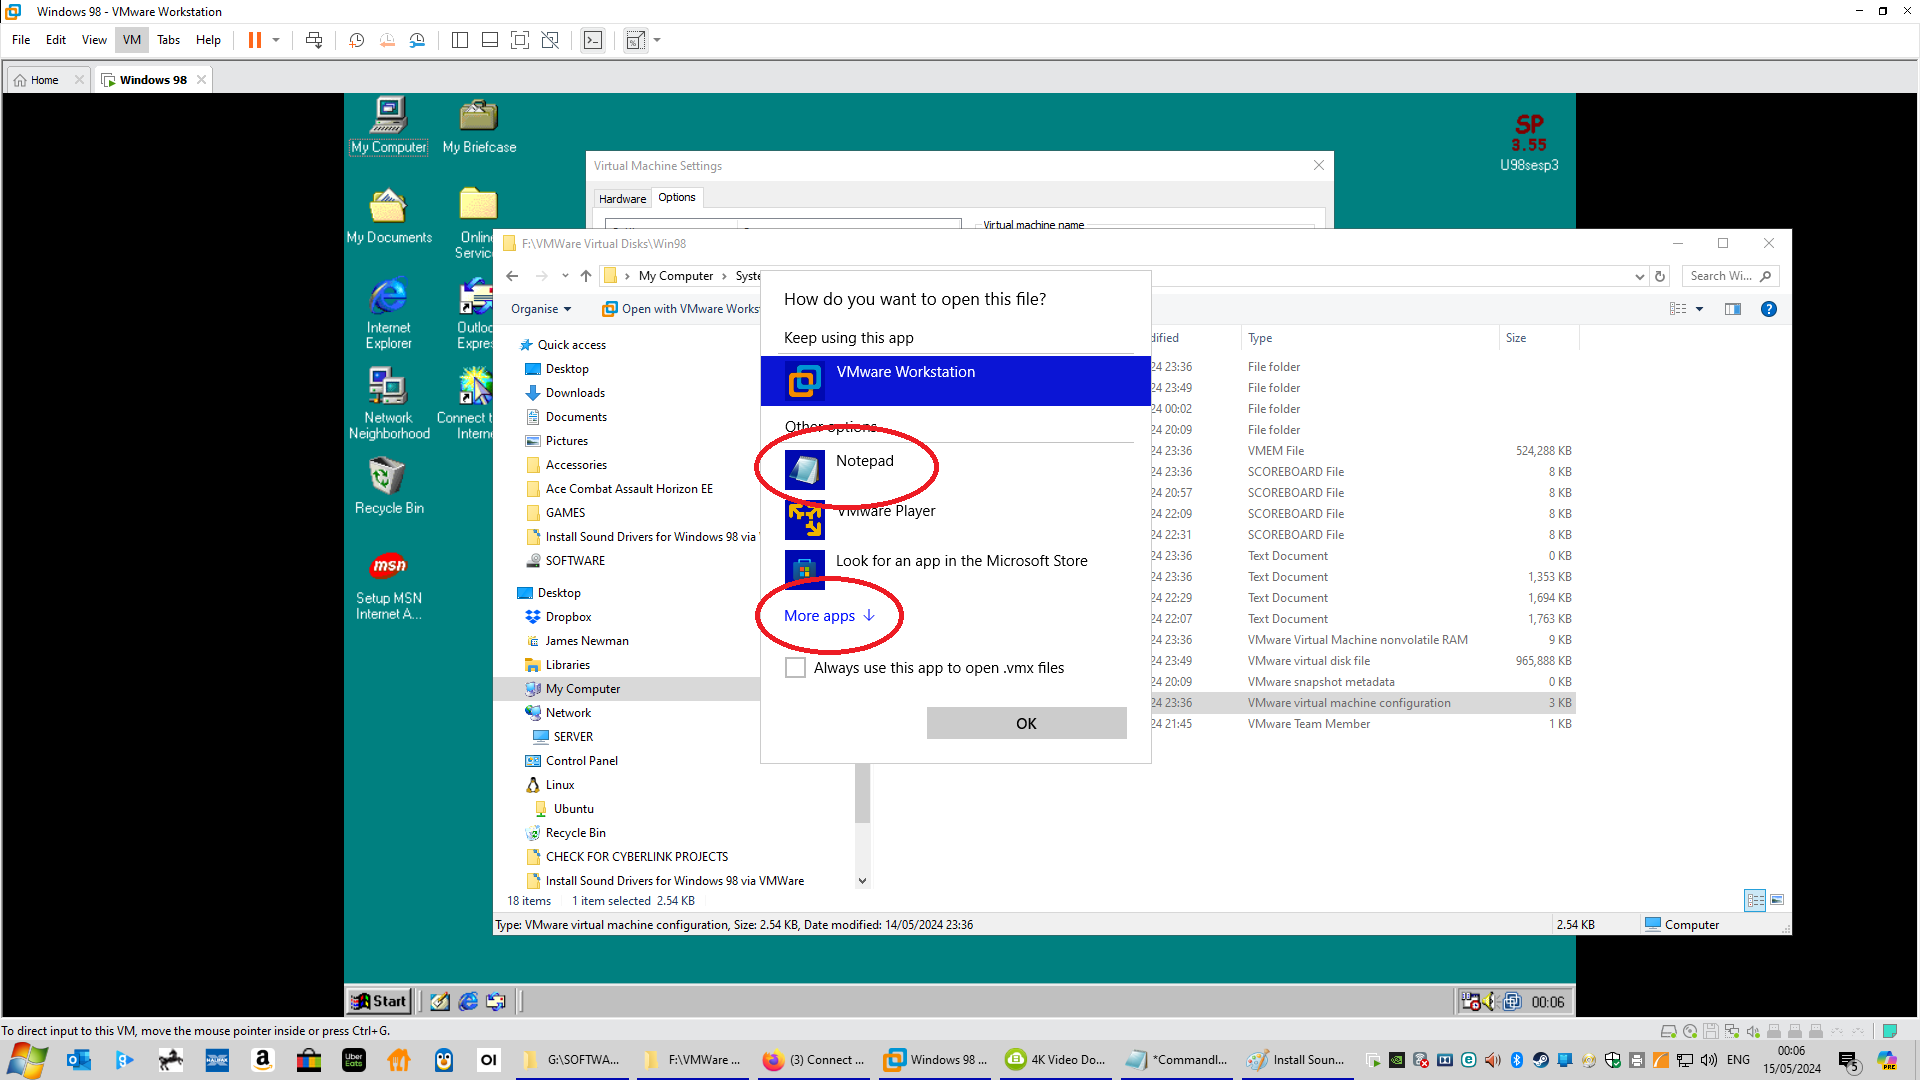Show the console view
Screen dimensions: 1920x1080
pos(593,40)
